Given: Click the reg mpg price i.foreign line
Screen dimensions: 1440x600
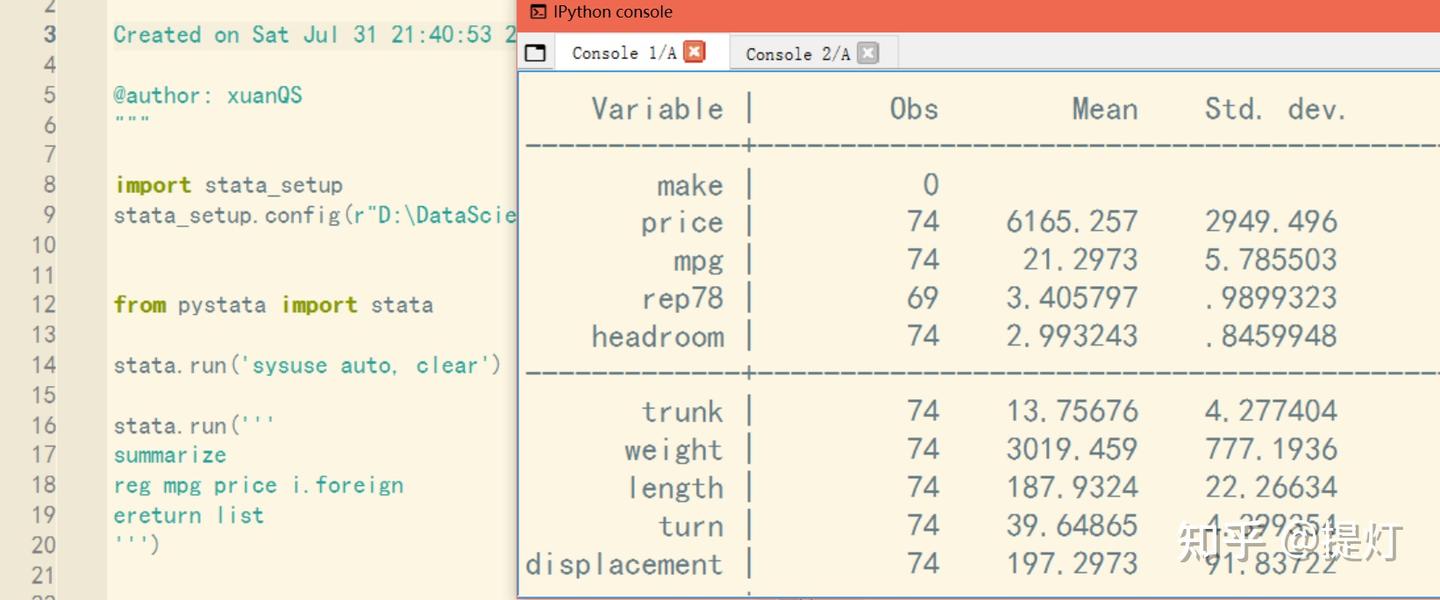Looking at the screenshot, I should point(258,485).
